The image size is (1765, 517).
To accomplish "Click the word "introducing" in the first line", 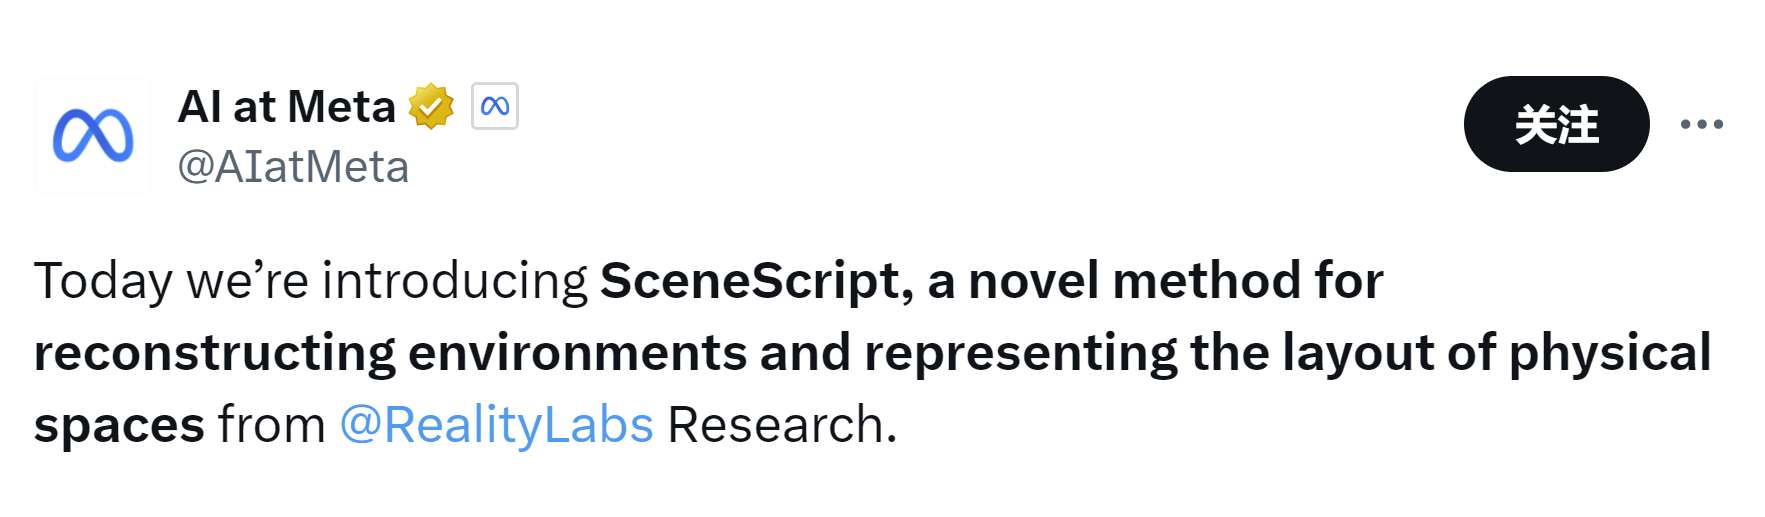I will click(455, 280).
